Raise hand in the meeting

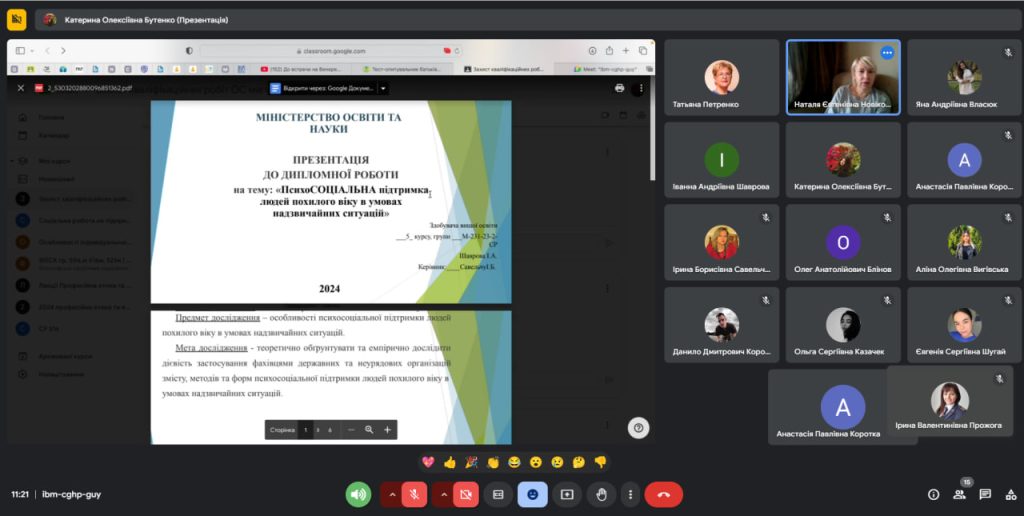pos(601,494)
